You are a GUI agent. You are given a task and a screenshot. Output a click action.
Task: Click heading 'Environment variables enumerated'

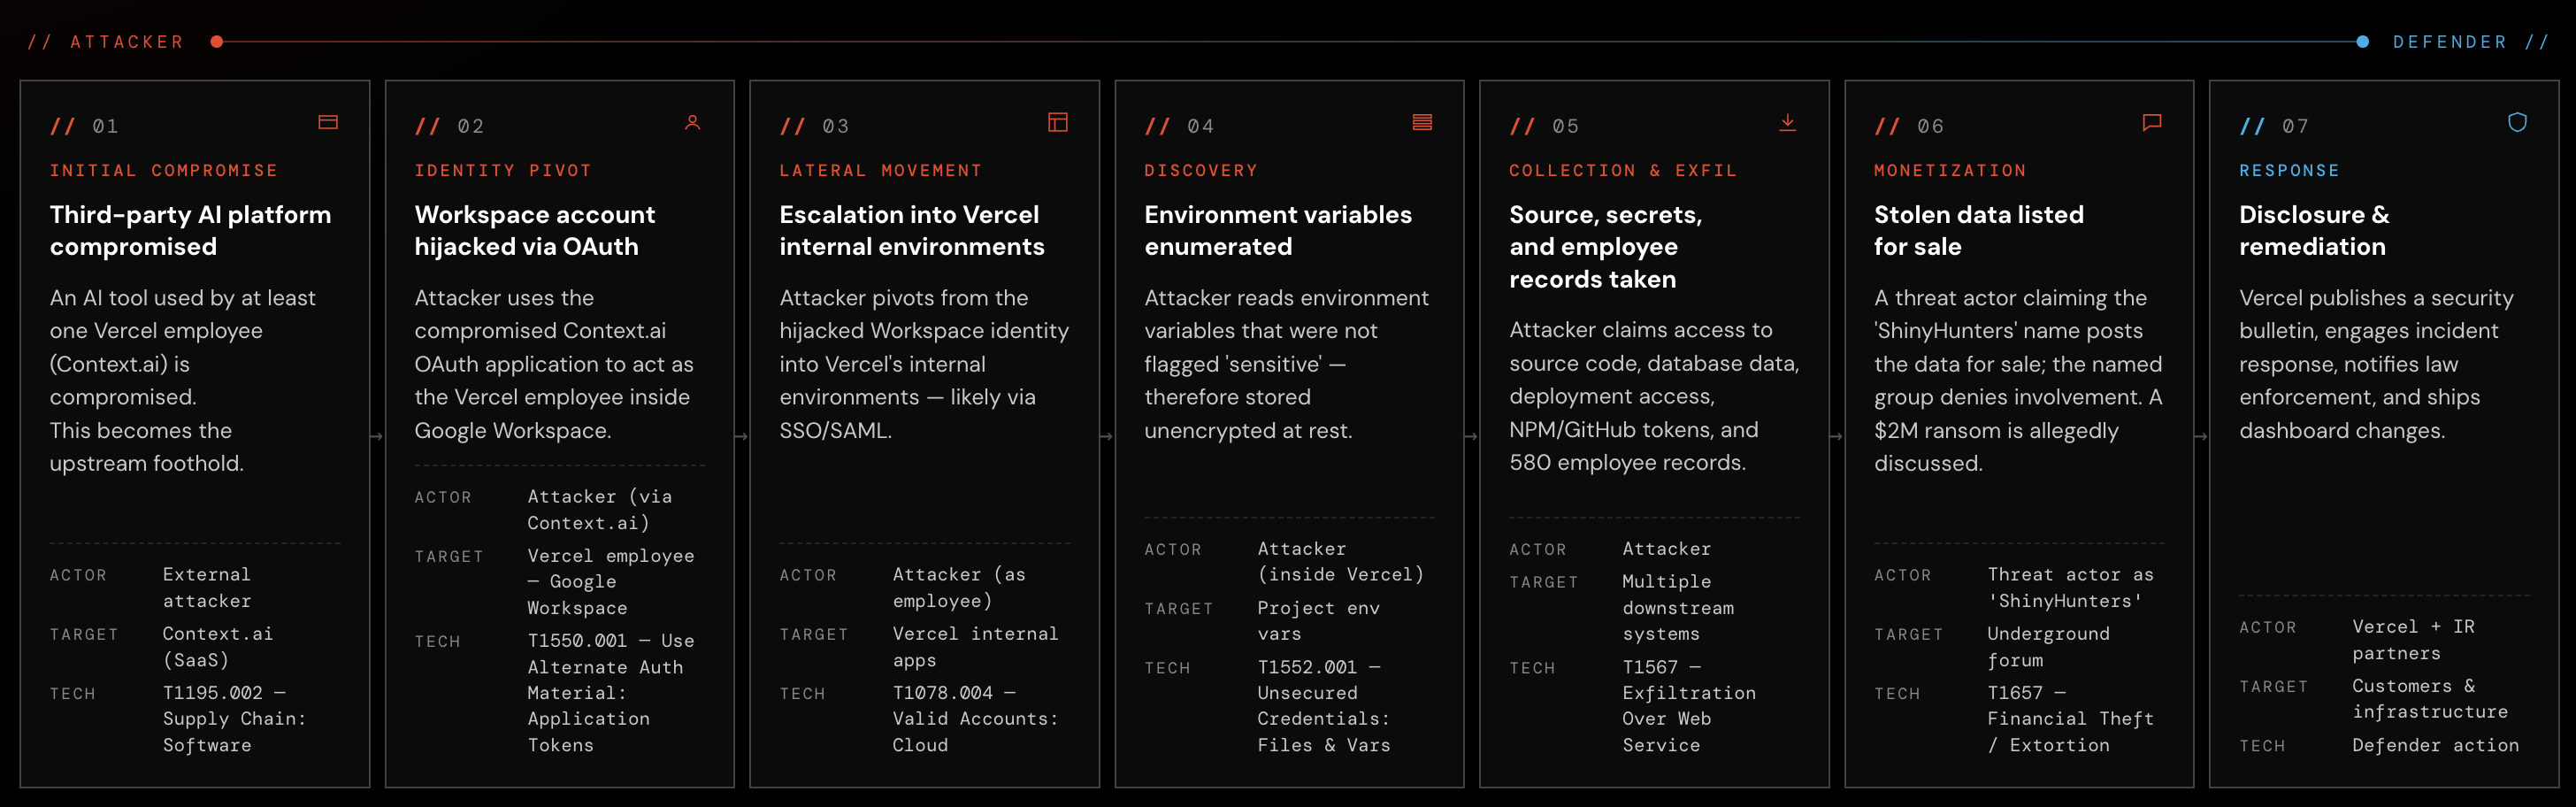(1278, 231)
